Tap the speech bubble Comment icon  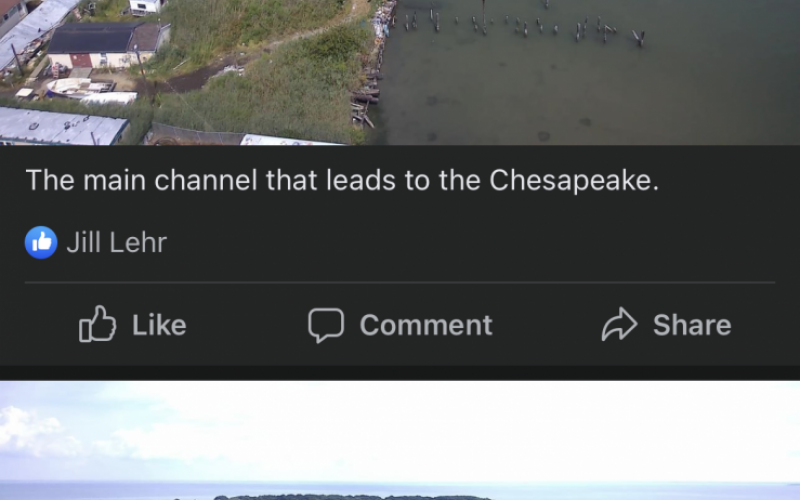click(x=326, y=325)
